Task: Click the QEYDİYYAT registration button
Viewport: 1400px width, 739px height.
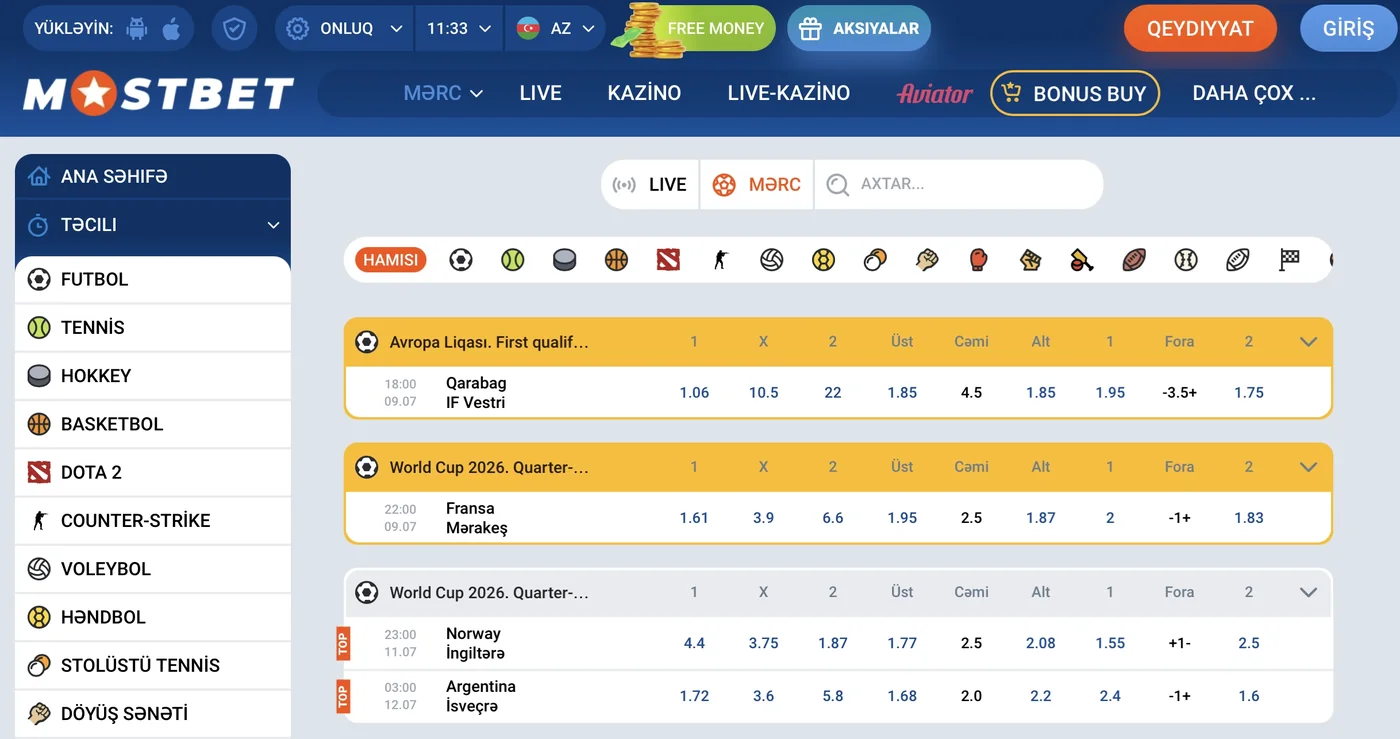Action: 1200,28
